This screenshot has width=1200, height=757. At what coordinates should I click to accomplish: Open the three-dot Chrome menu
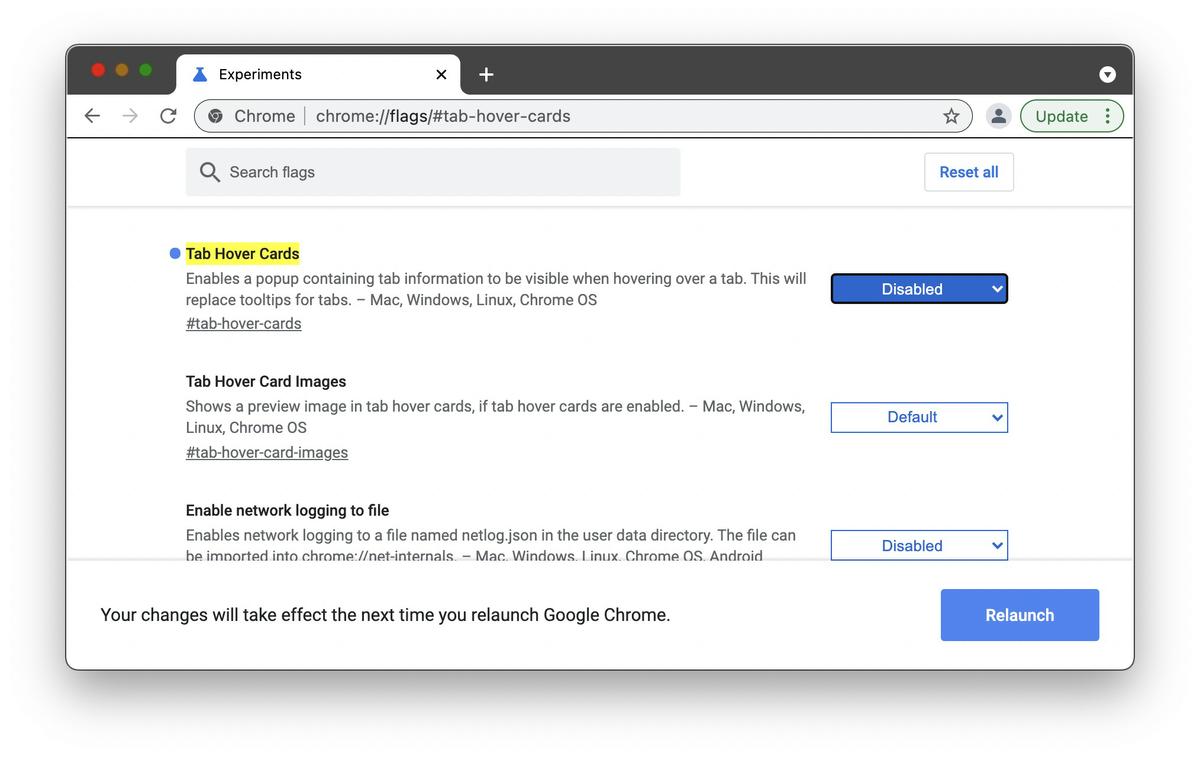1107,115
